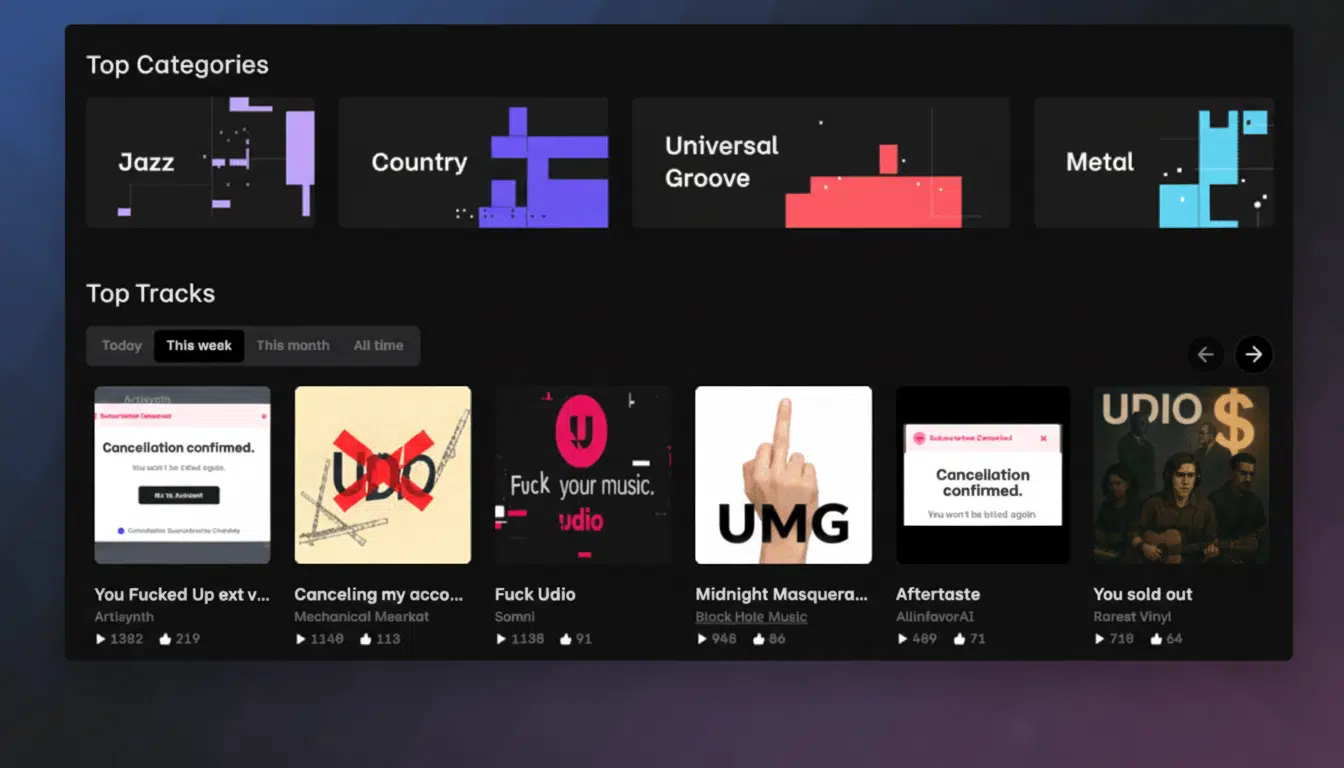Viewport: 1344px width, 768px height.
Task: Open the Metal category card
Action: [1153, 162]
